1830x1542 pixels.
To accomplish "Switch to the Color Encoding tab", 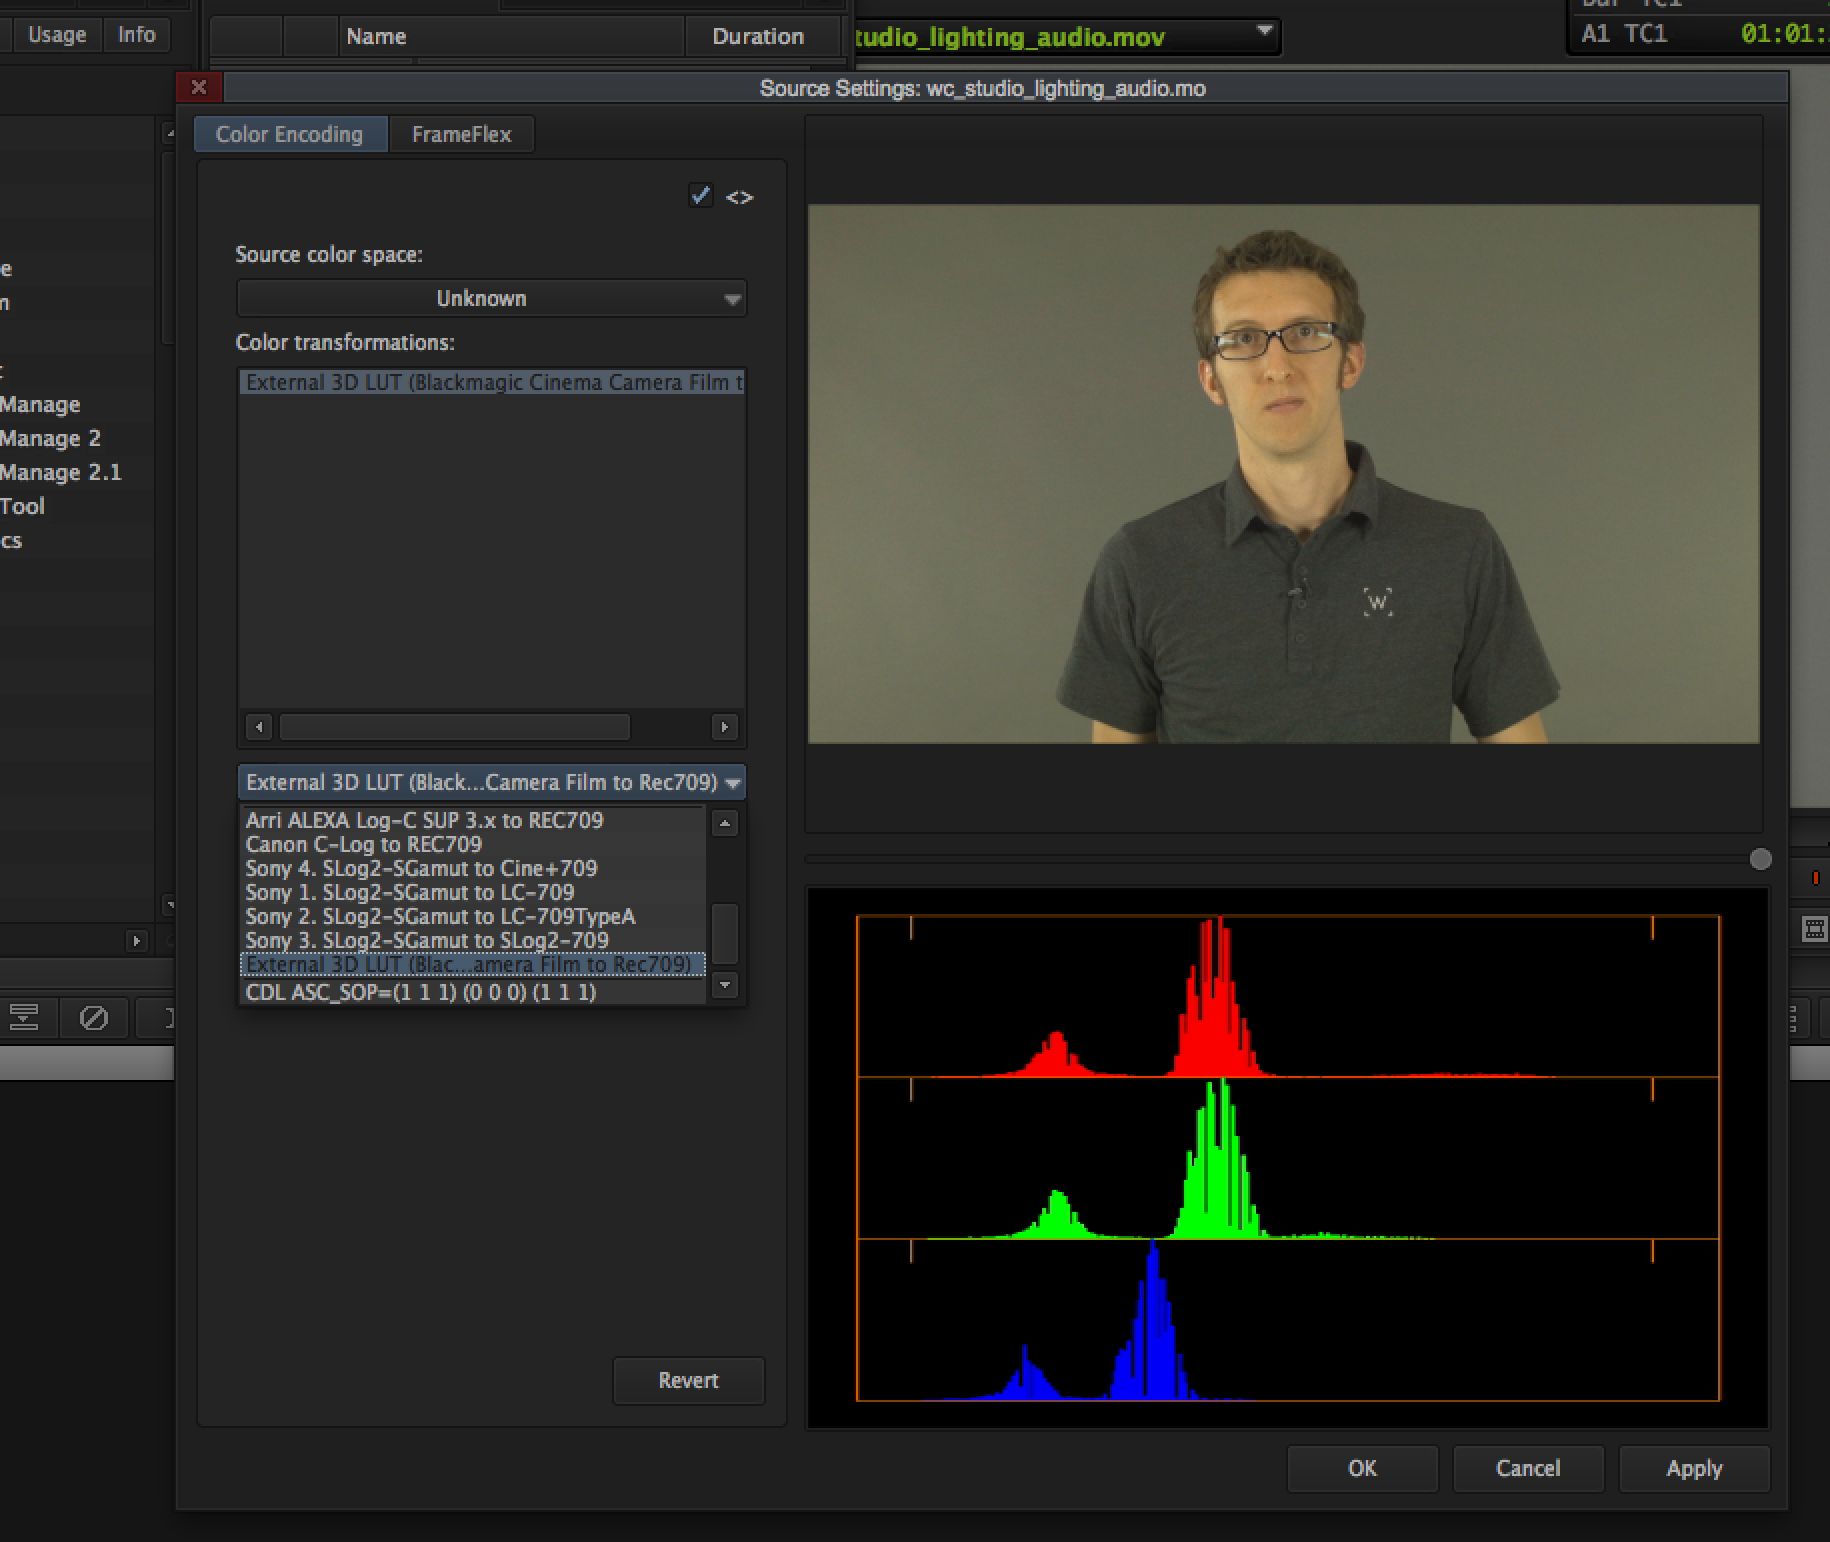I will [x=290, y=134].
